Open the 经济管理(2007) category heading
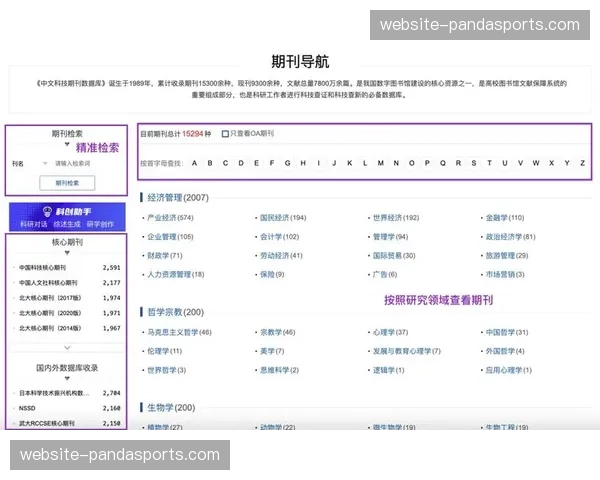 click(178, 198)
